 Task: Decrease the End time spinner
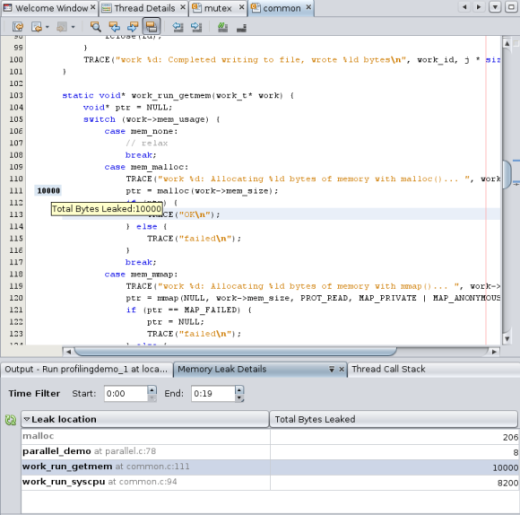tap(239, 398)
